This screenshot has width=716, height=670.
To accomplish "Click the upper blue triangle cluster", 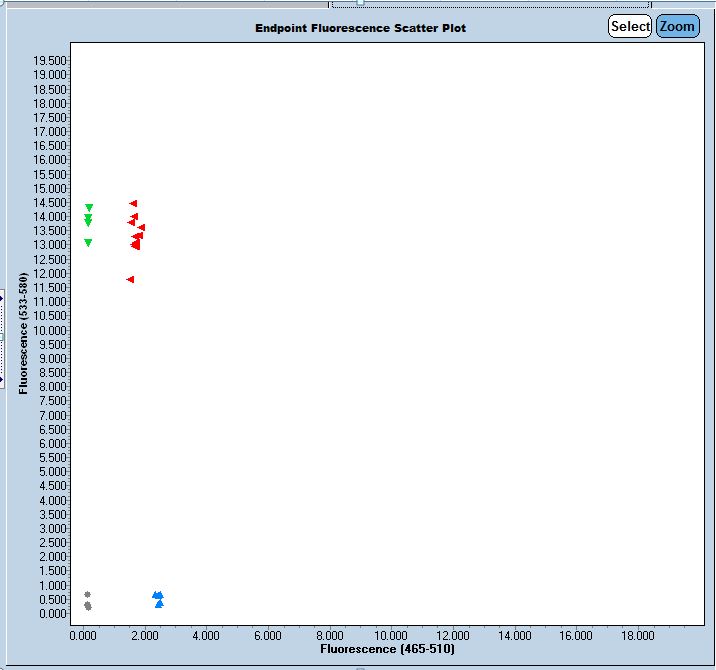I will (x=157, y=595).
